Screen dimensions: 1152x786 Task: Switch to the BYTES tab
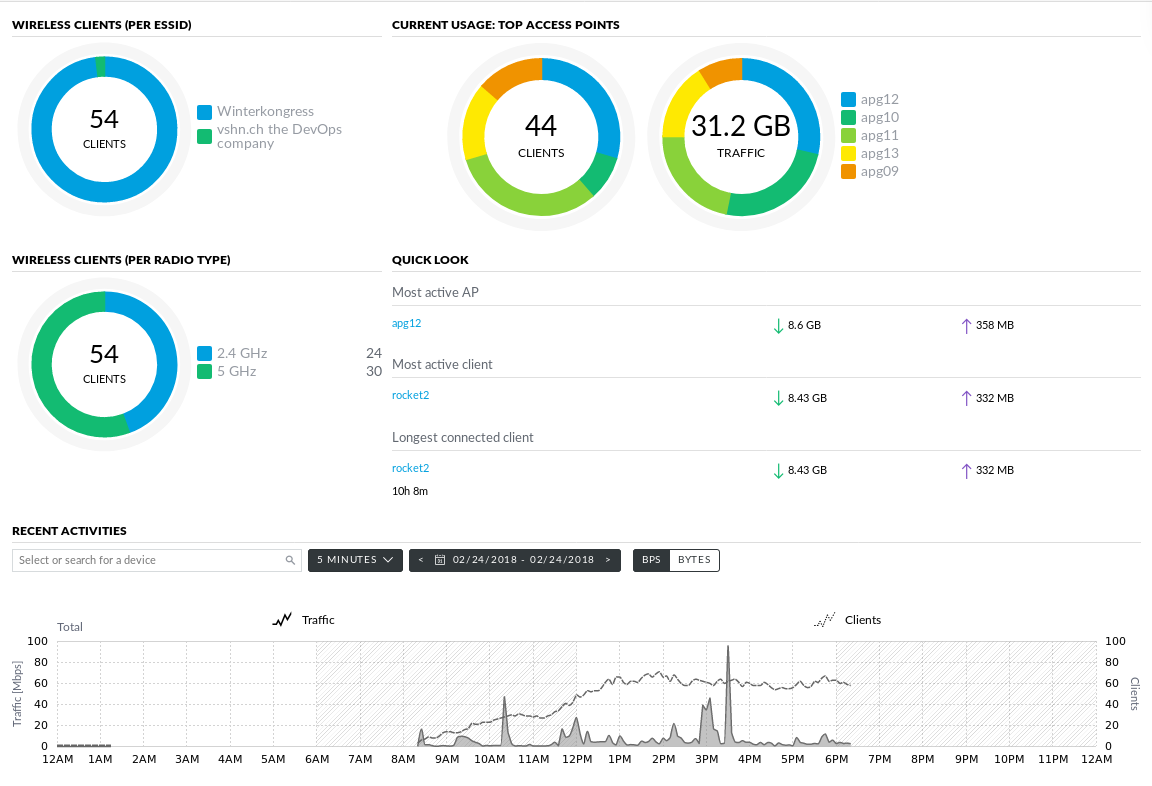(x=694, y=560)
